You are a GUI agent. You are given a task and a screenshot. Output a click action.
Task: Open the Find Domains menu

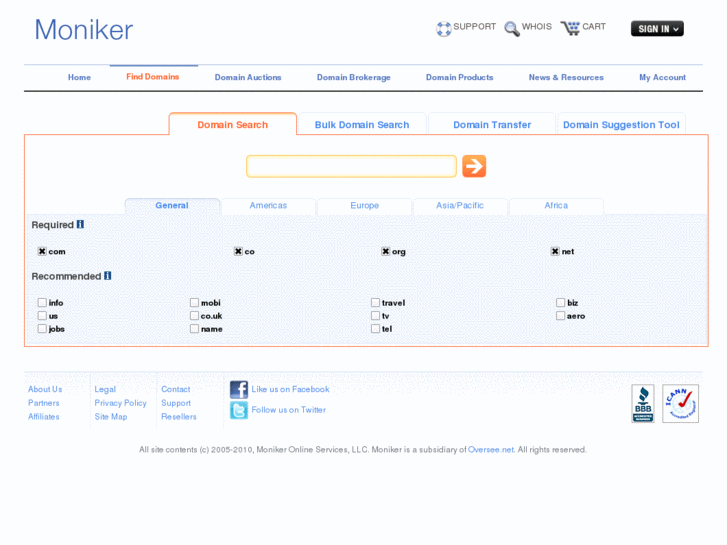pyautogui.click(x=153, y=77)
